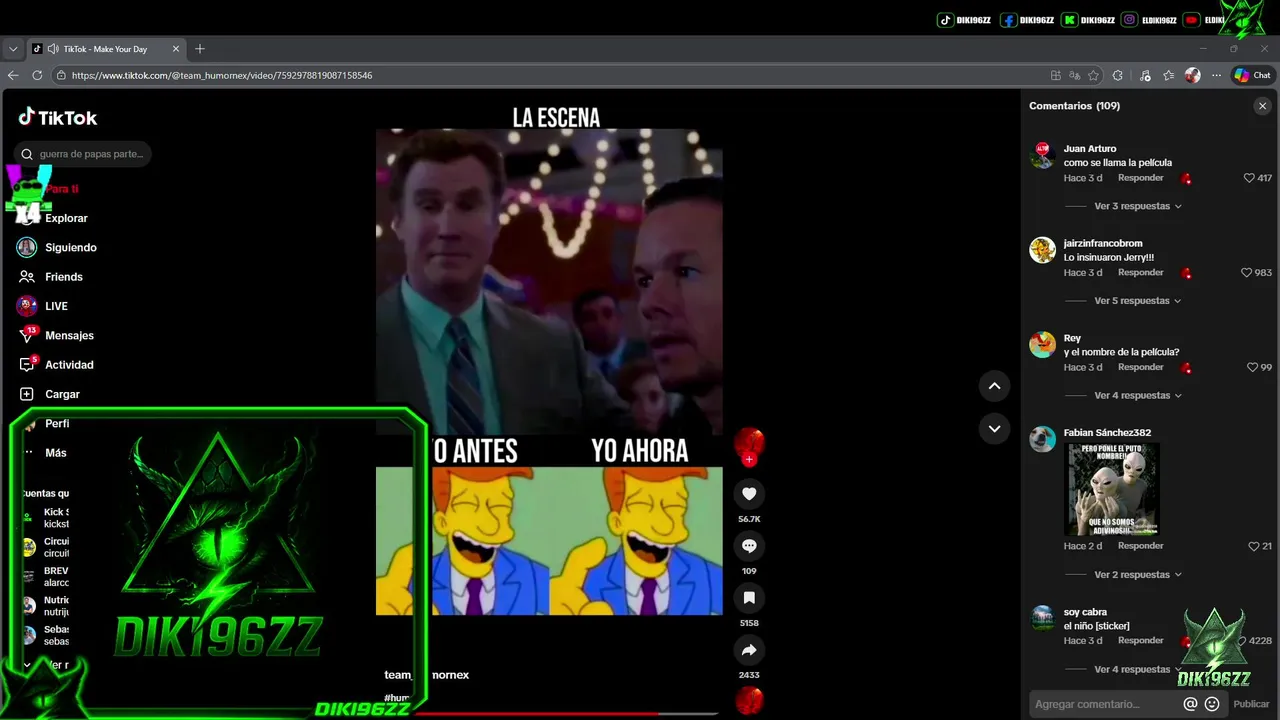Like Fabian Sánchez382's comment
Screen dimensions: 1280x720
click(1253, 546)
